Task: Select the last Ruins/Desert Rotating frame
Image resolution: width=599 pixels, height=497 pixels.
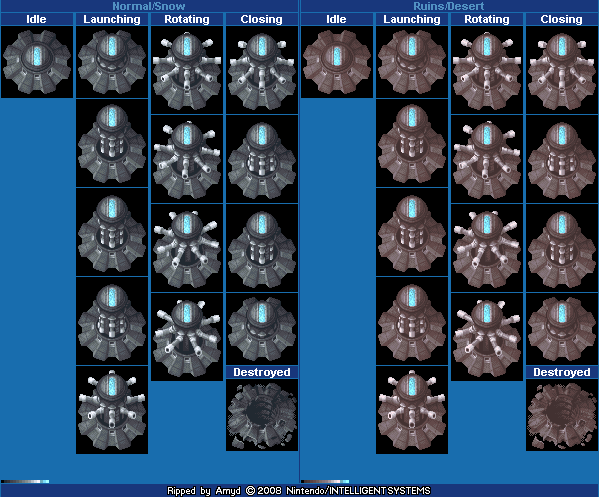Action: click(487, 337)
